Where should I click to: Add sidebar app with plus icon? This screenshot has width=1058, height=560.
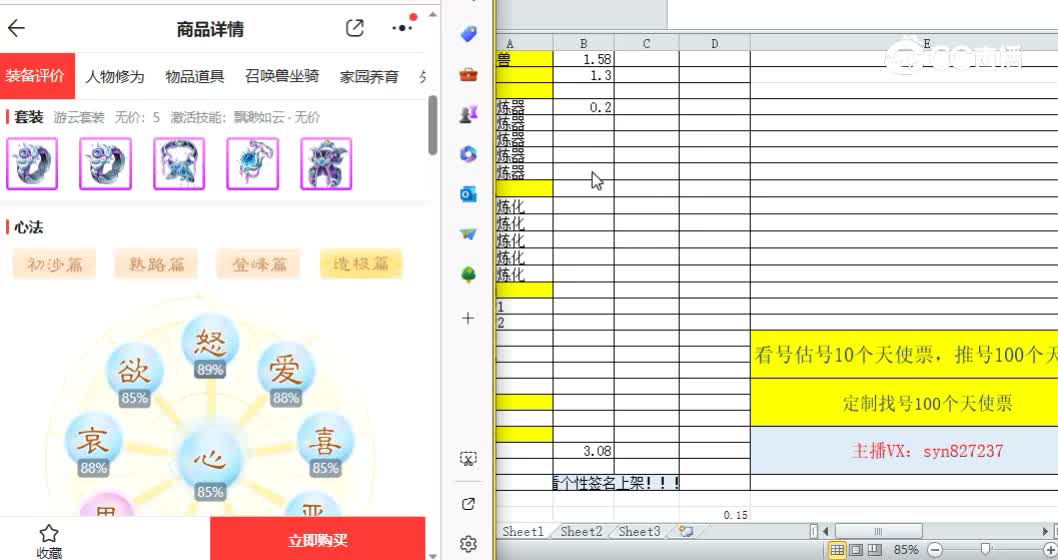[468, 318]
